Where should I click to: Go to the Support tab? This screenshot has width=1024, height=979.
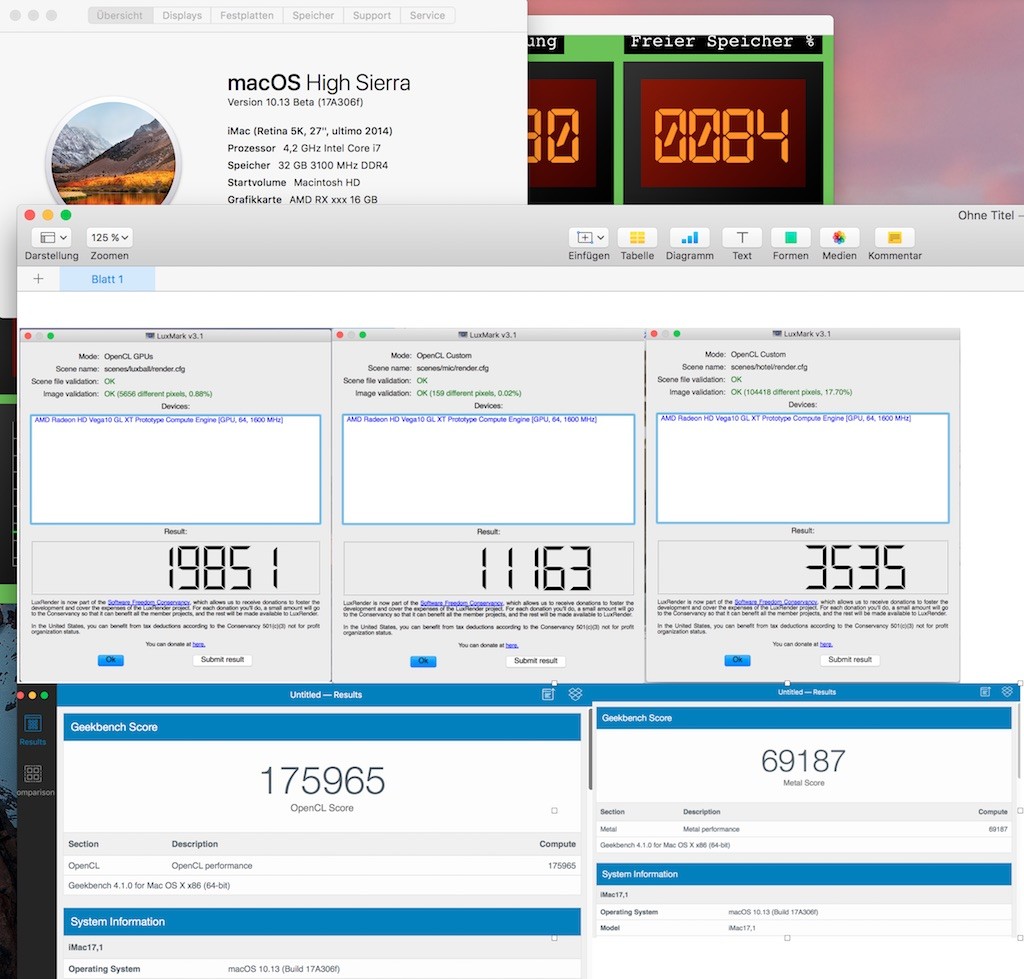(372, 15)
